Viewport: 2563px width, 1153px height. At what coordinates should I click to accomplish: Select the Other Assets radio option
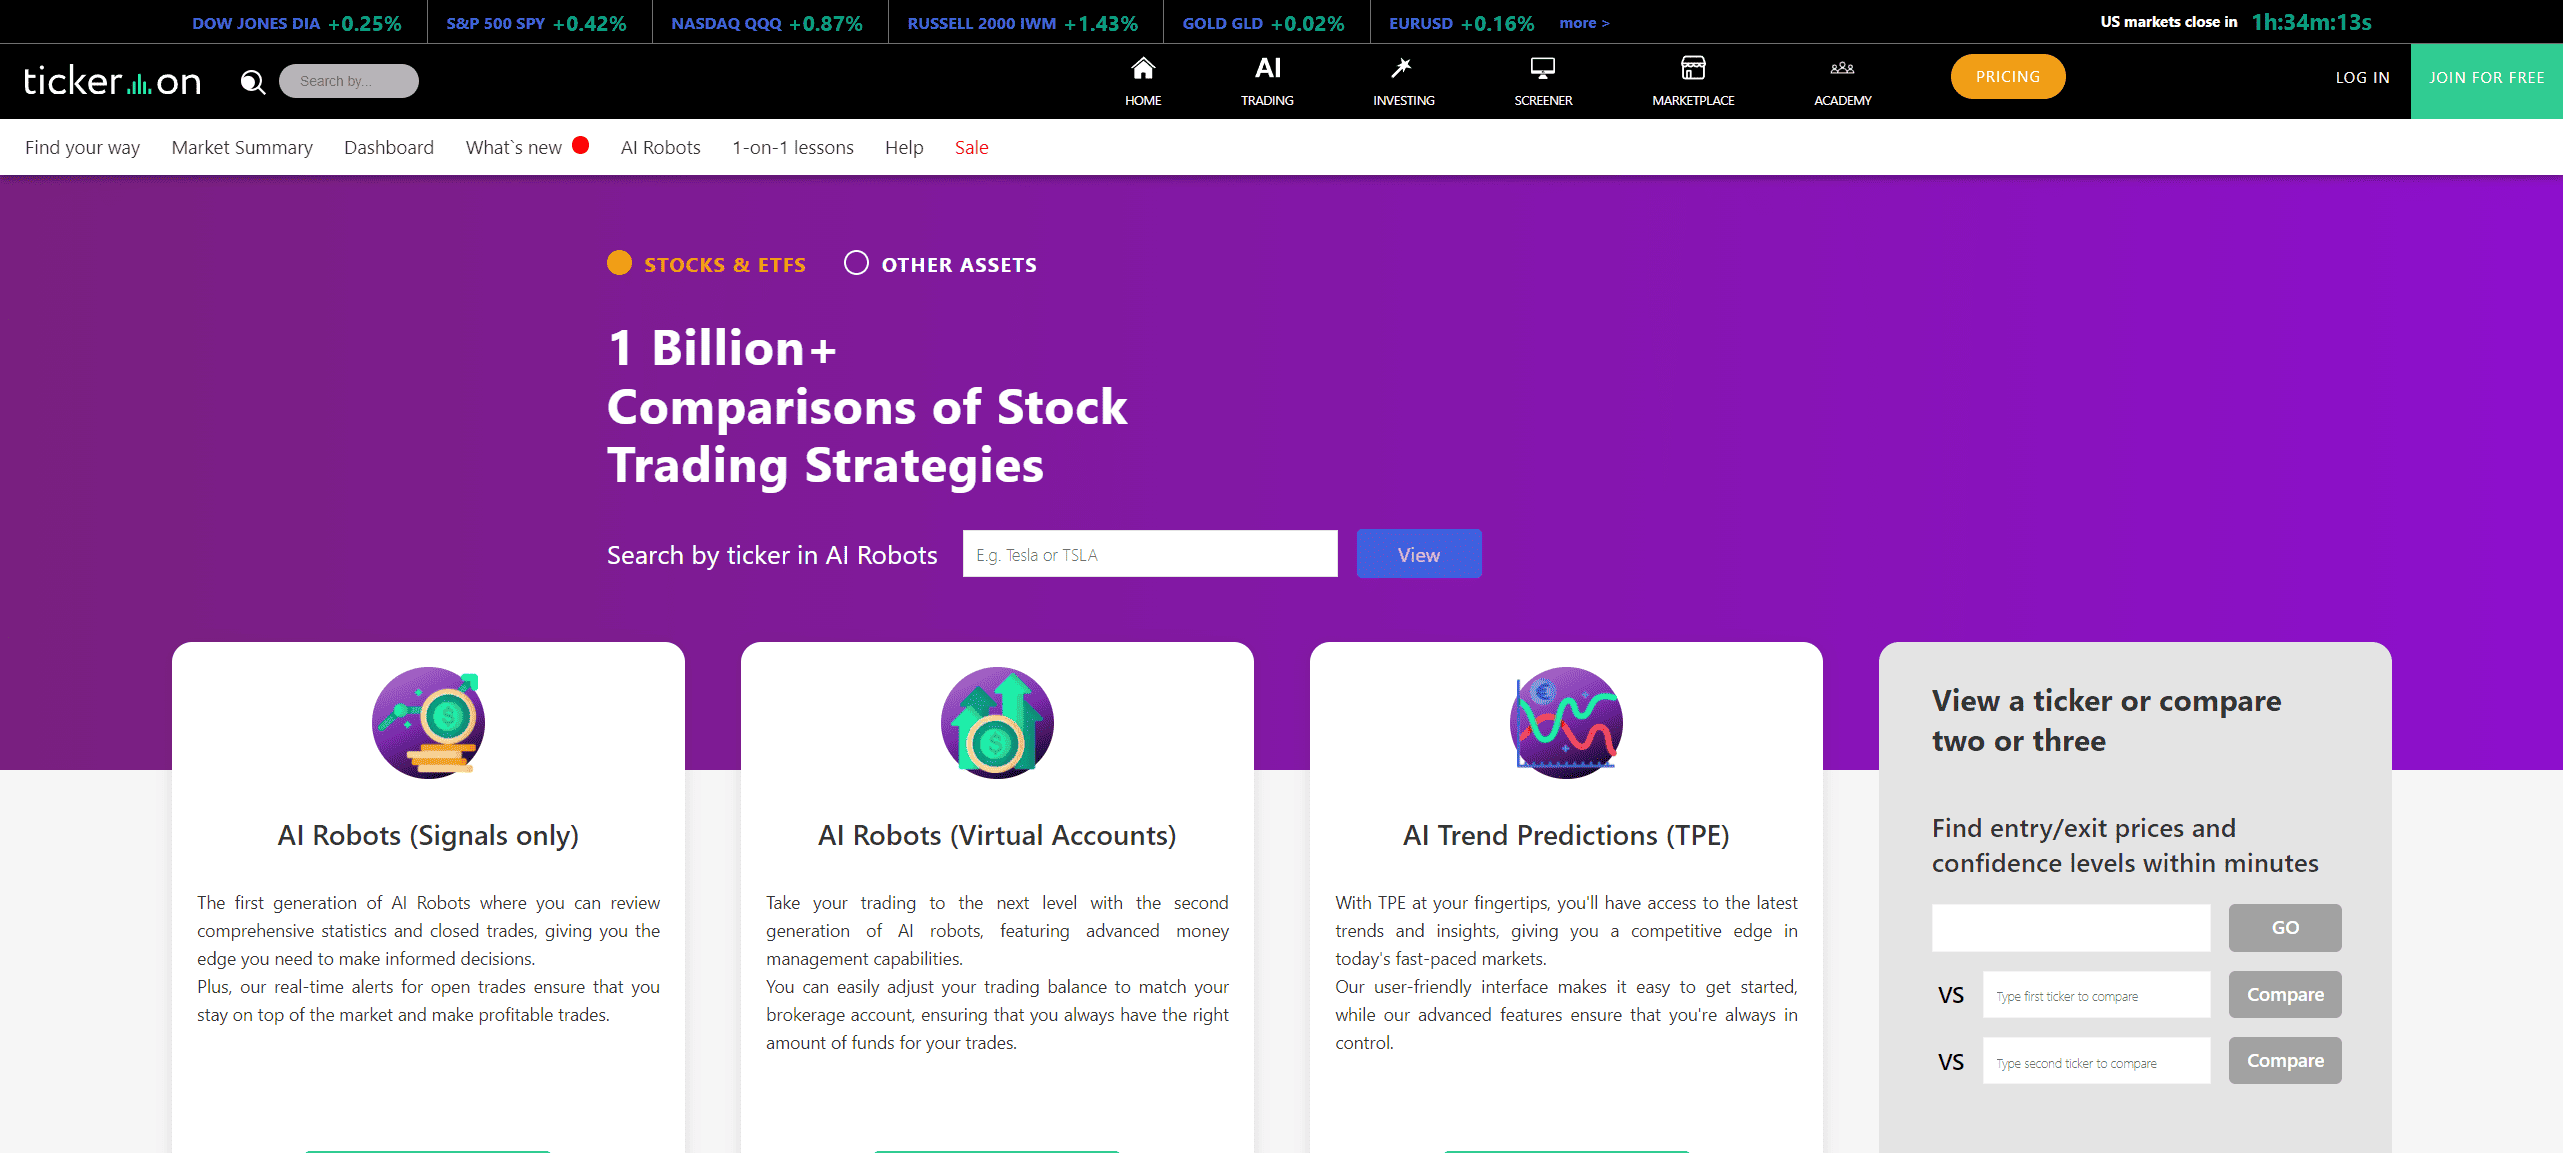click(x=856, y=263)
